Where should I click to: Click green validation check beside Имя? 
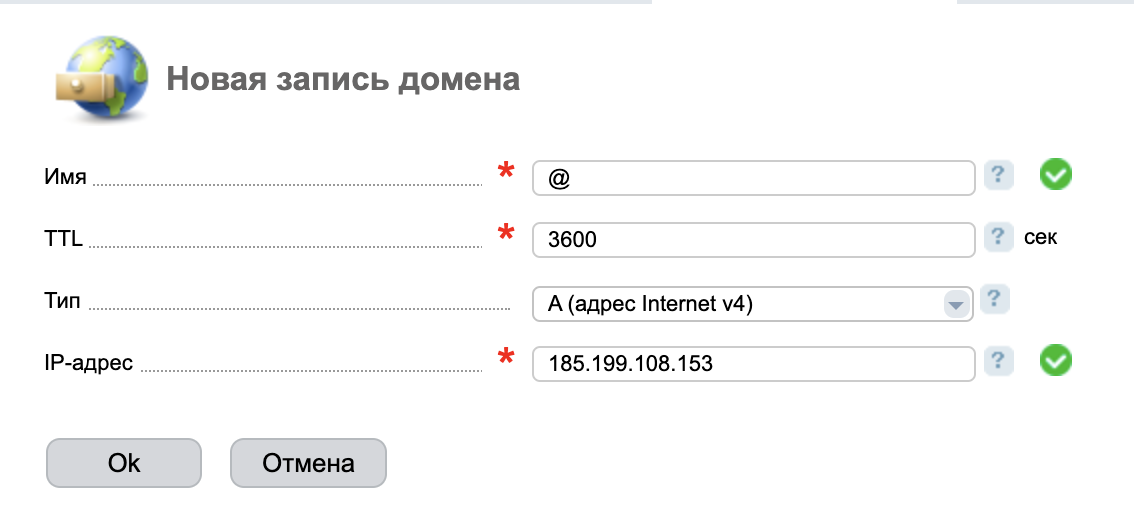pos(1055,176)
